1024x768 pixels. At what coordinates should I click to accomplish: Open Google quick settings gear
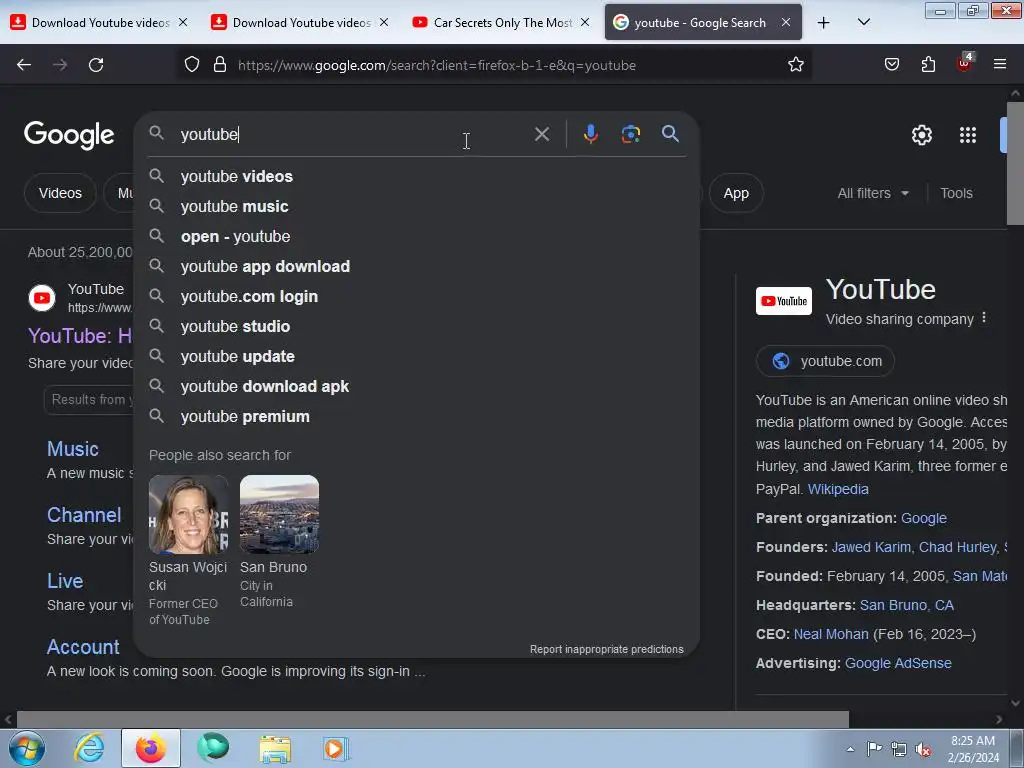click(x=921, y=135)
